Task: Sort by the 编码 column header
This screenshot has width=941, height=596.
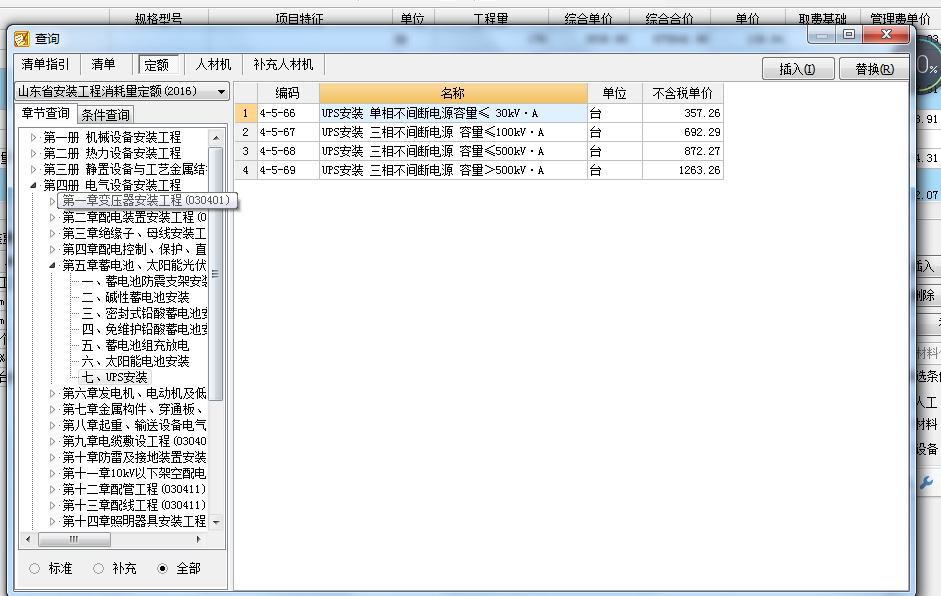Action: point(288,93)
